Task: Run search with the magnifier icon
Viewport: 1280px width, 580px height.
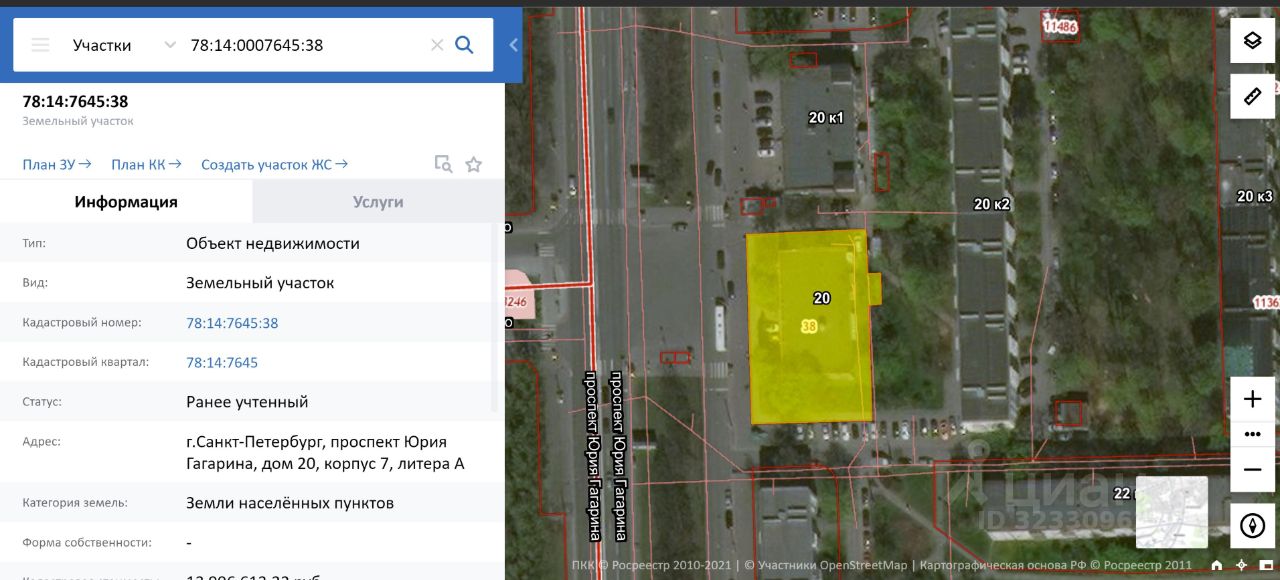Action: 464,45
